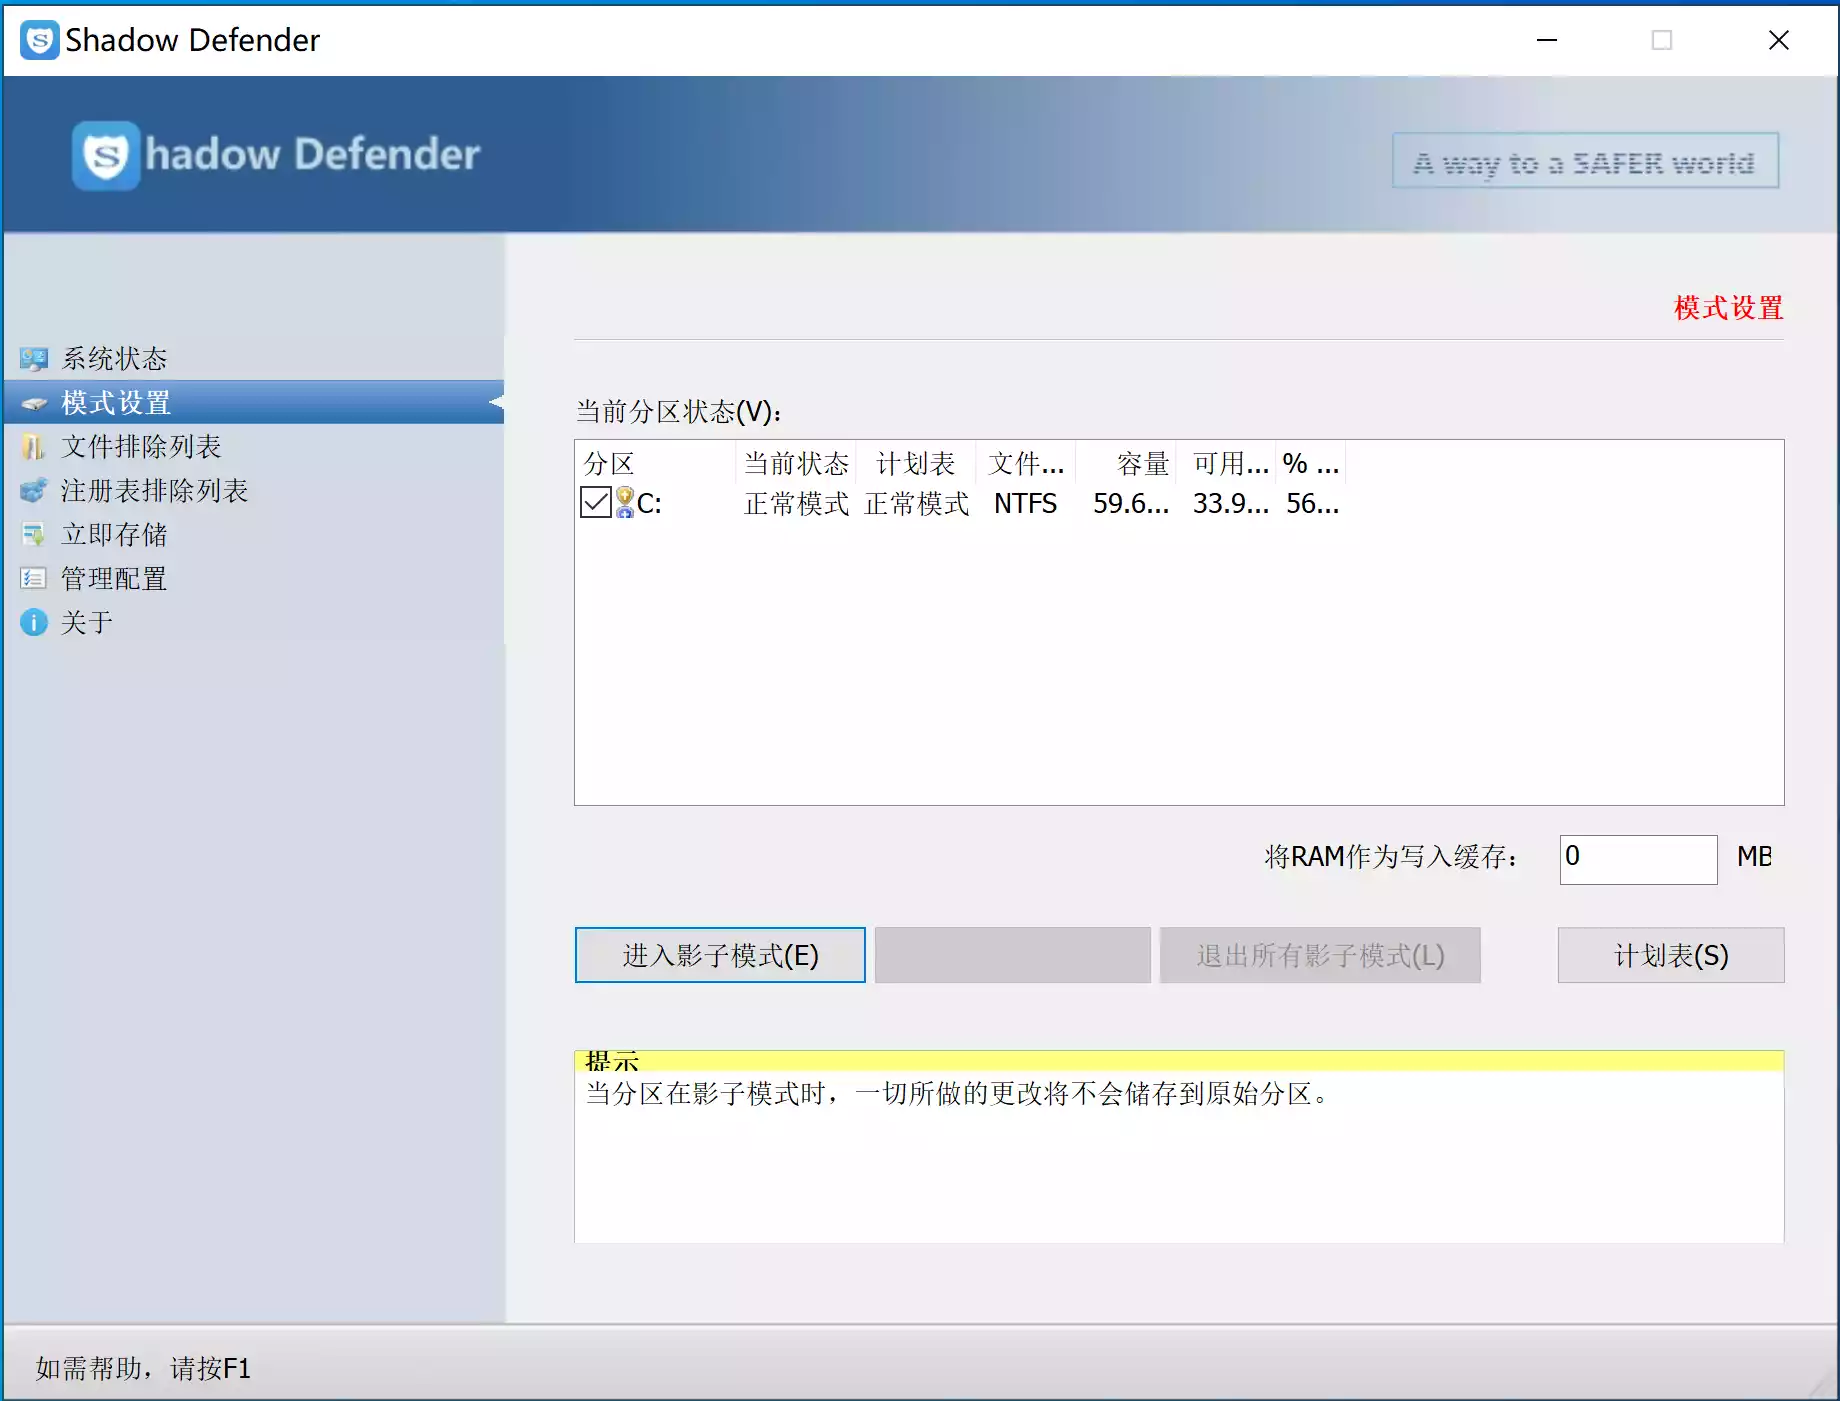
Task: Click 进入影子模式(E) button
Action: tap(720, 955)
